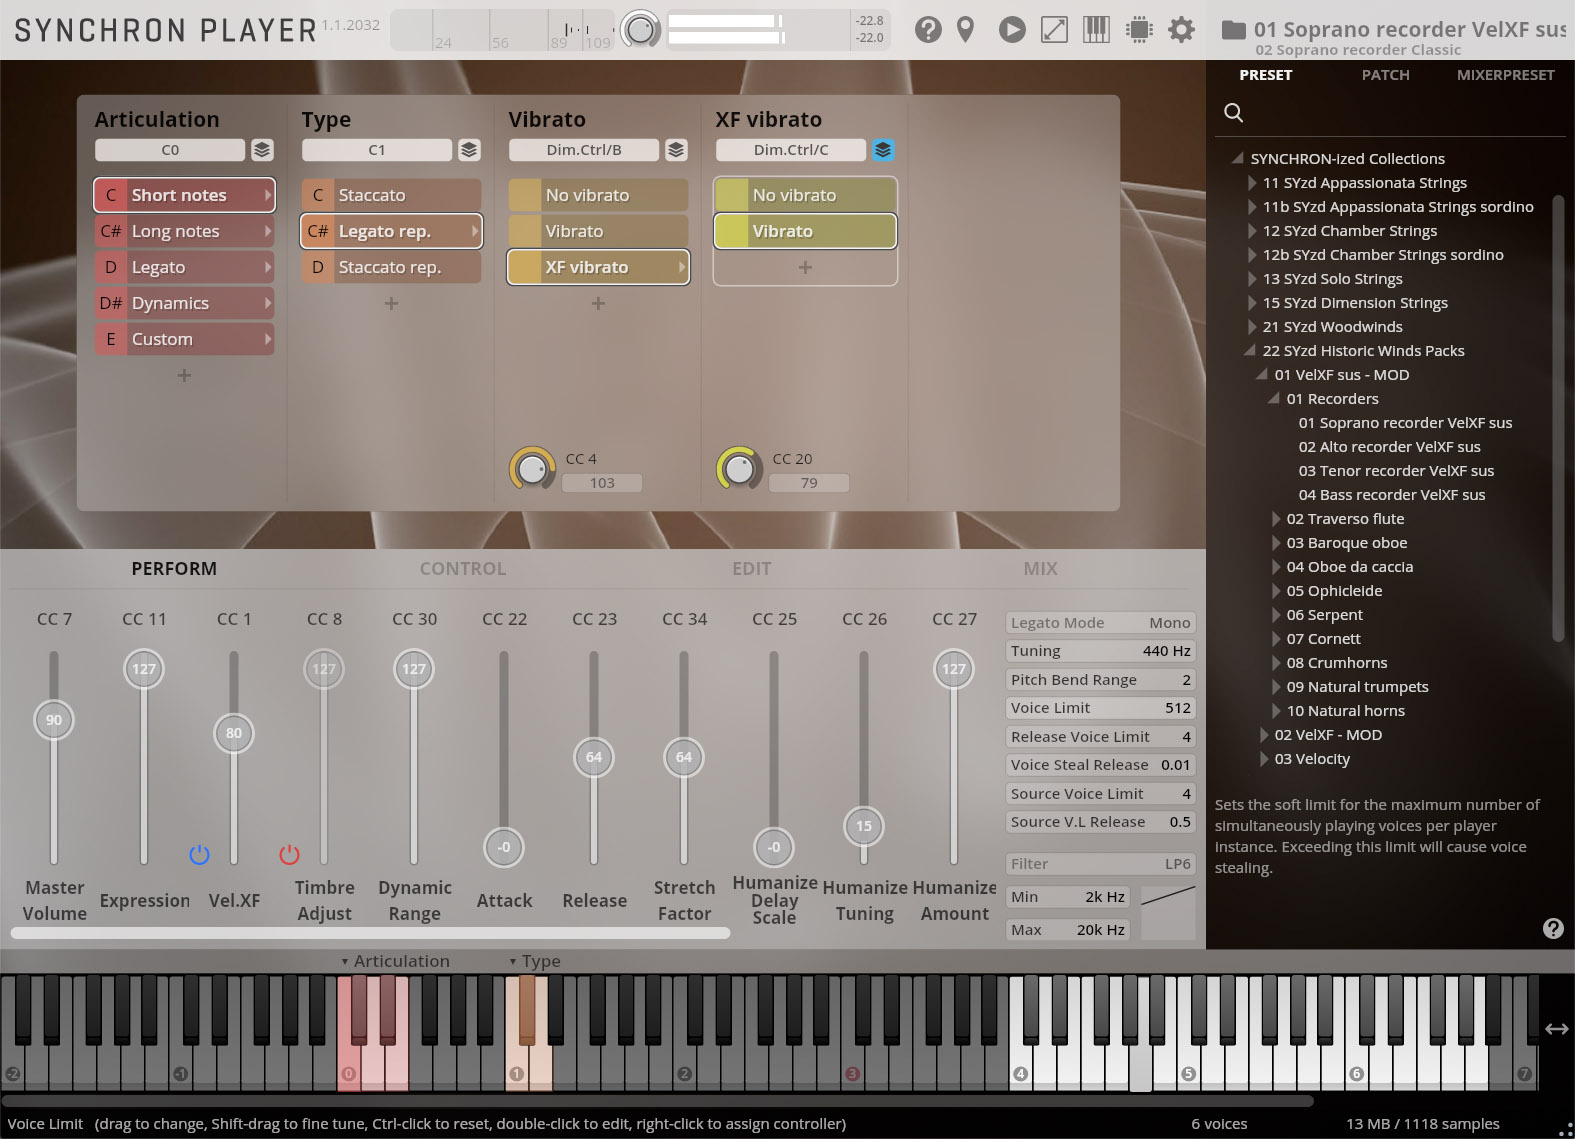Add a new slot under Vibrato column
The image size is (1575, 1139).
pos(598,303)
